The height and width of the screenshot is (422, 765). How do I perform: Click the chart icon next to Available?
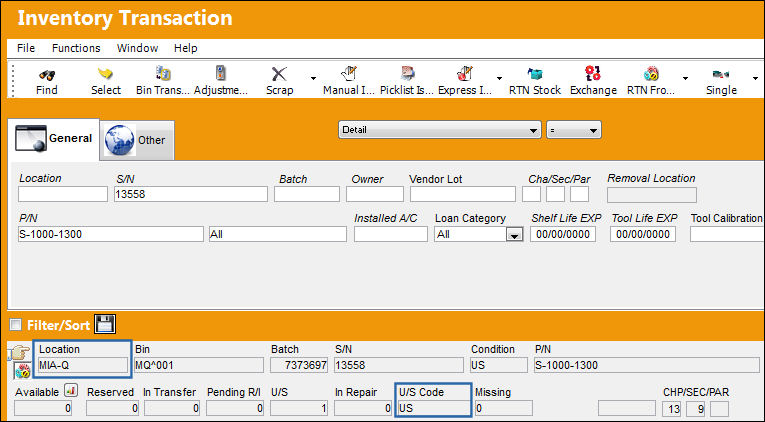71,390
